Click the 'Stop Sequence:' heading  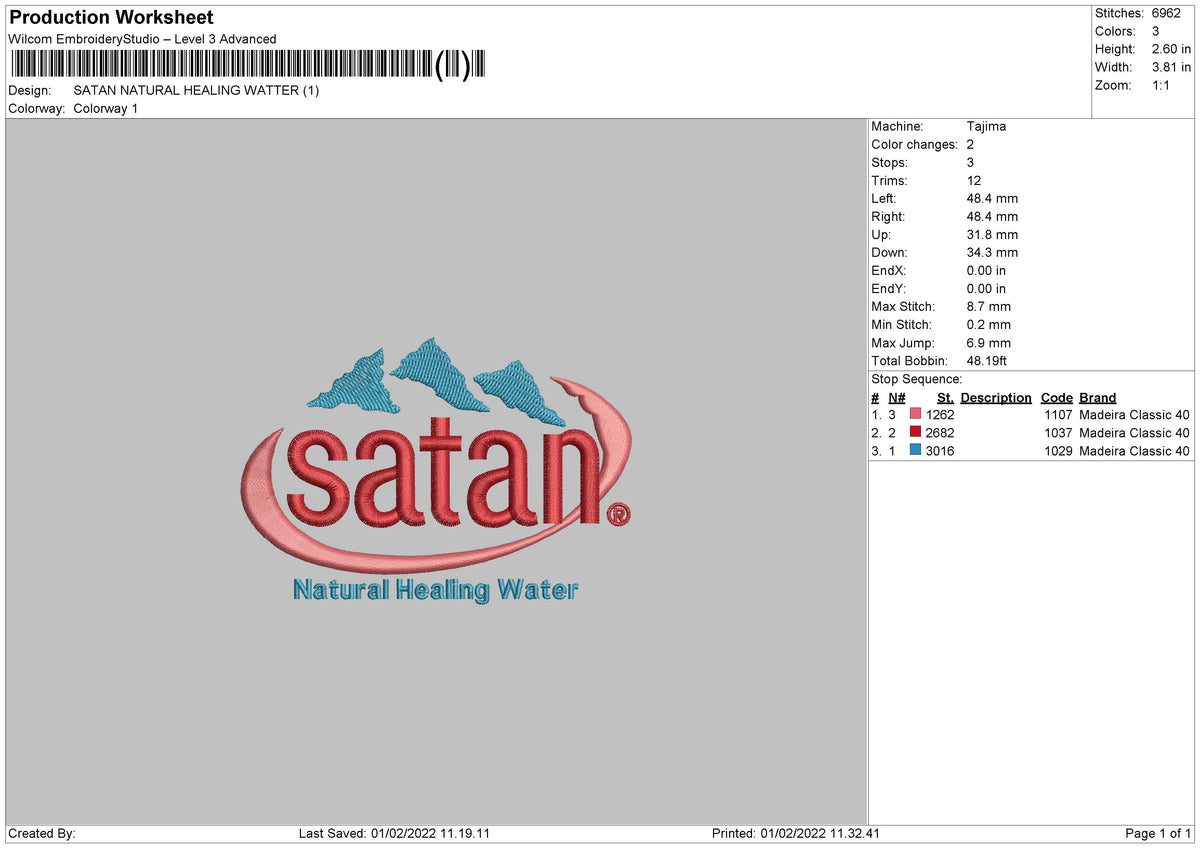point(916,379)
